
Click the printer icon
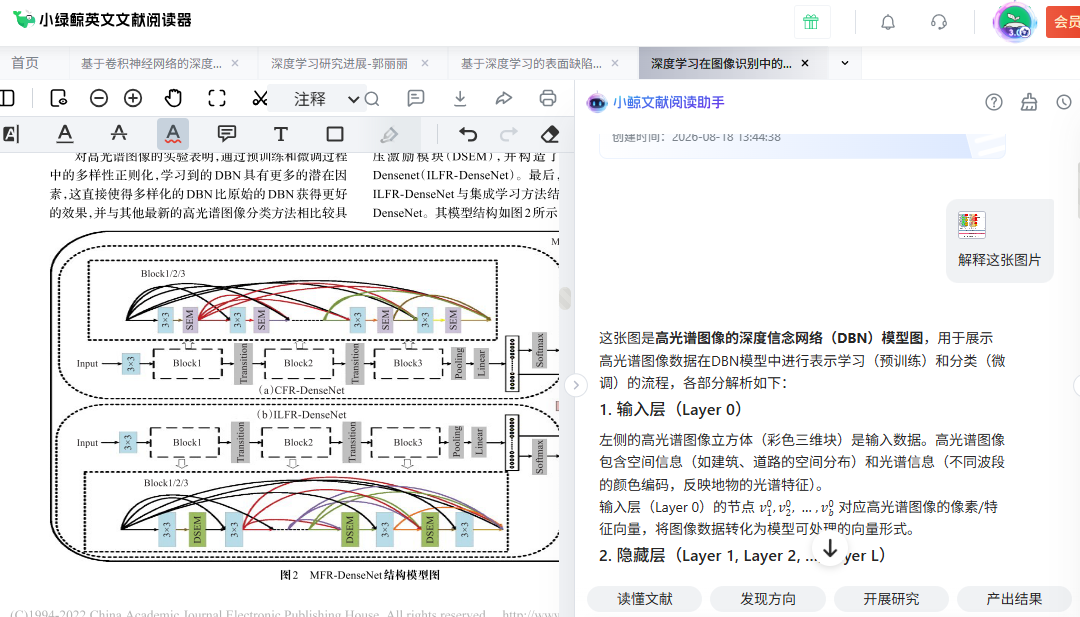548,98
